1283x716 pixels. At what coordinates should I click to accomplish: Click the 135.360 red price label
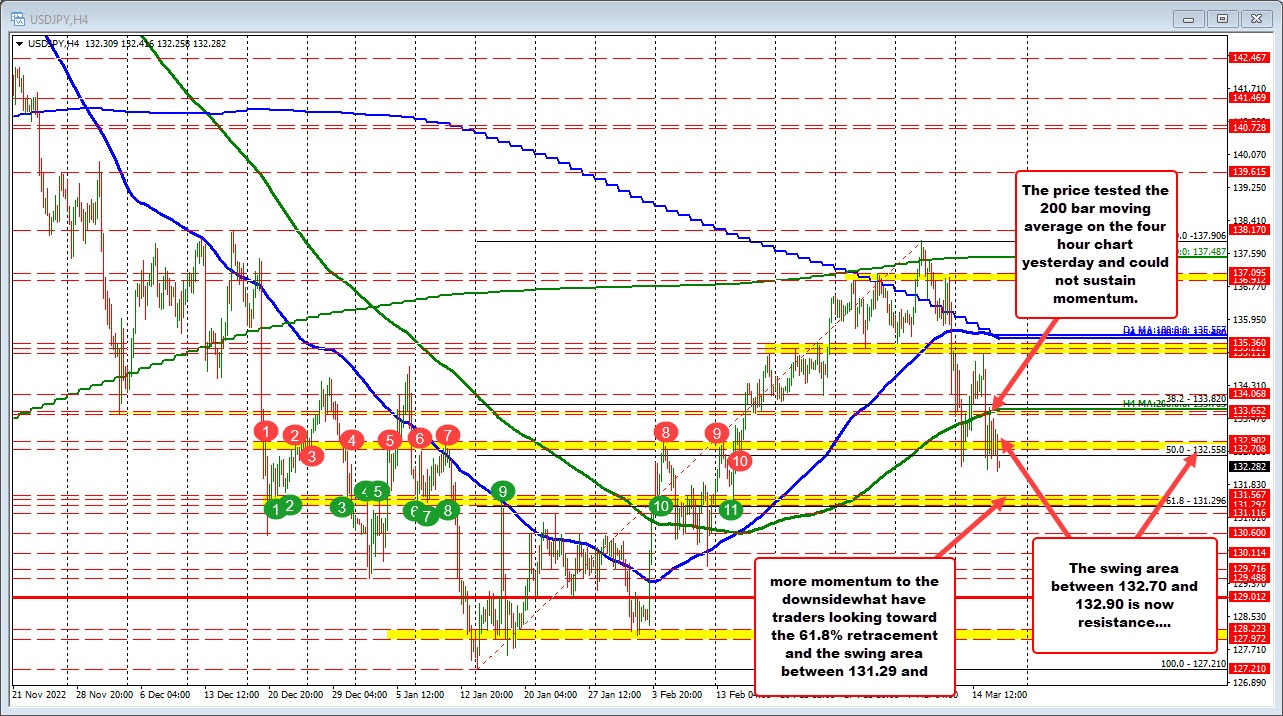(x=1247, y=342)
